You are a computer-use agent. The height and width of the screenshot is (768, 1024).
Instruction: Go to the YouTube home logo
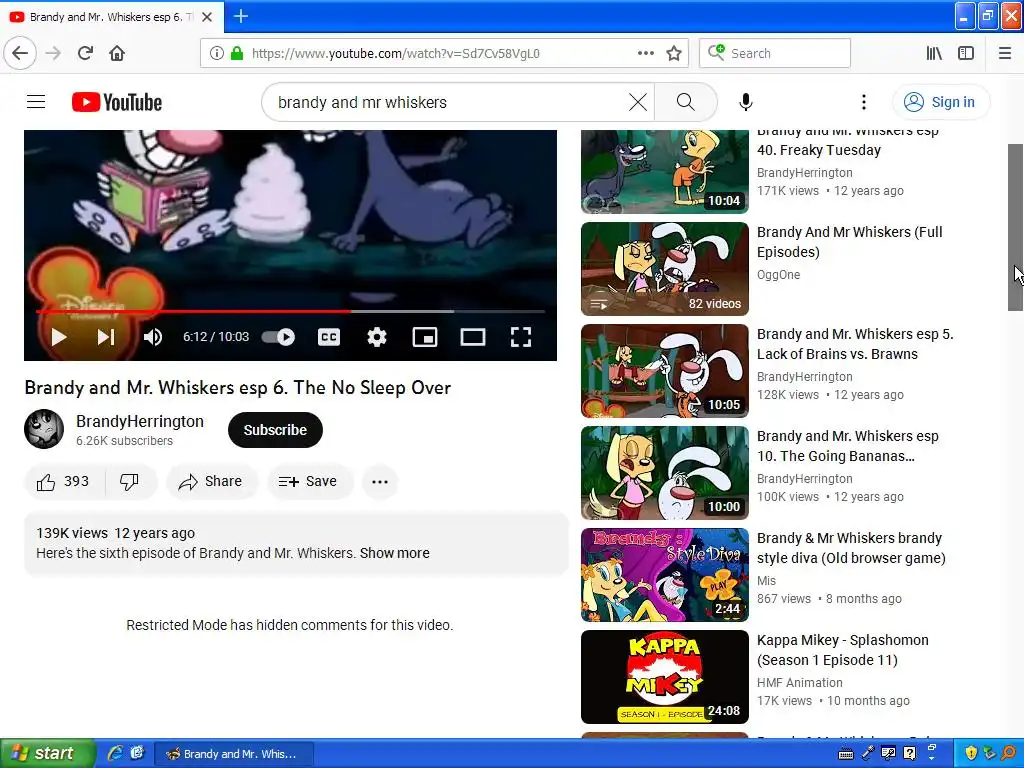pyautogui.click(x=117, y=102)
